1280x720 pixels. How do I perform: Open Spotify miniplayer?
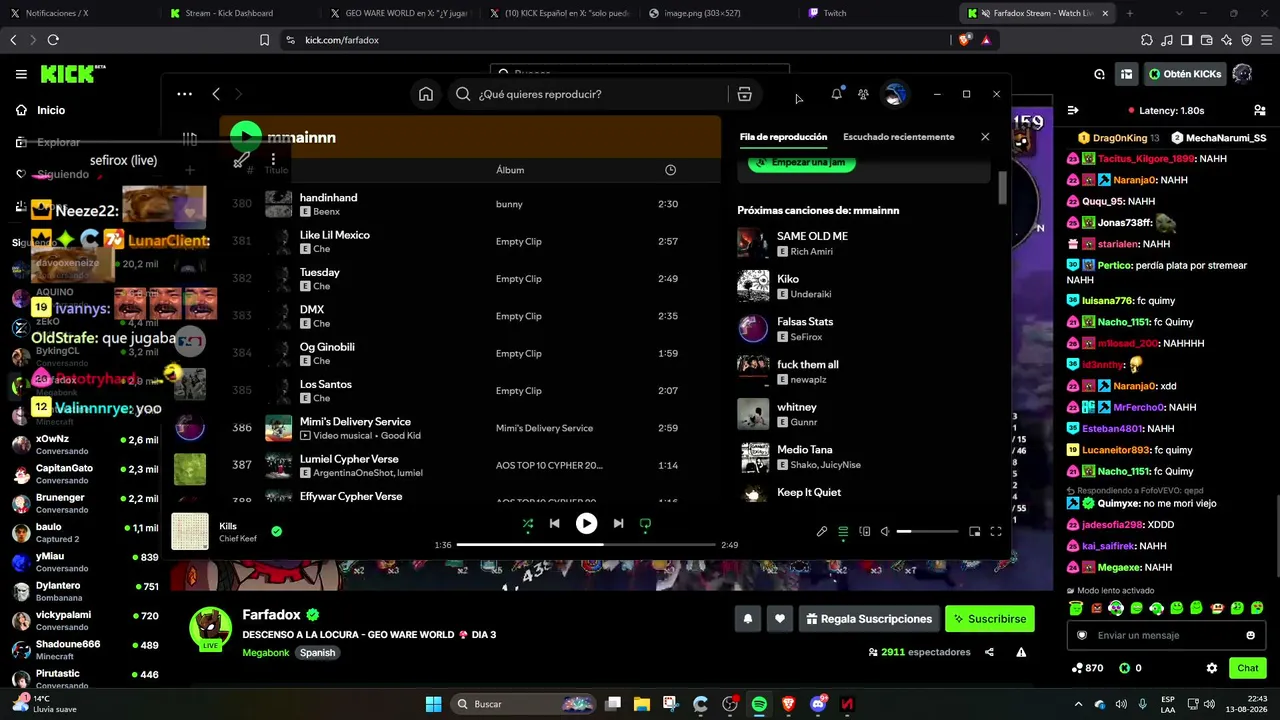(x=975, y=532)
